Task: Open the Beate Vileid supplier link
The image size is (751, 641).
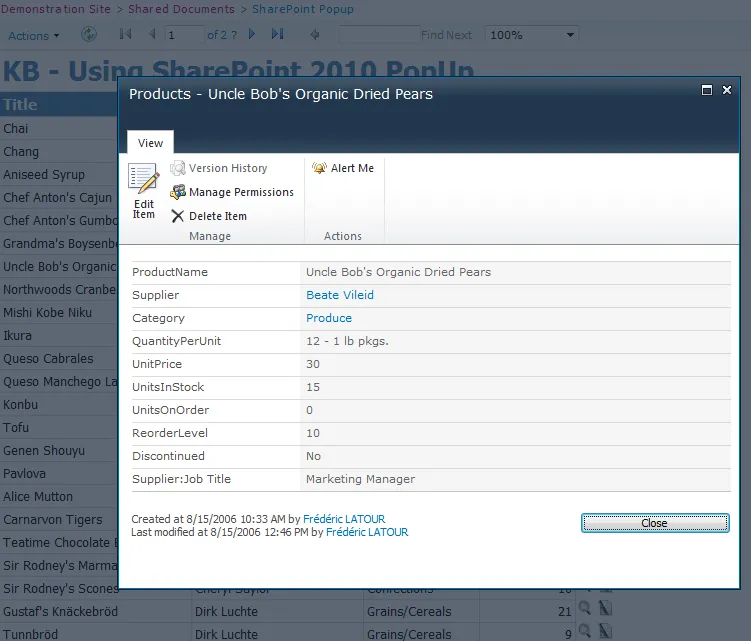Action: click(339, 295)
